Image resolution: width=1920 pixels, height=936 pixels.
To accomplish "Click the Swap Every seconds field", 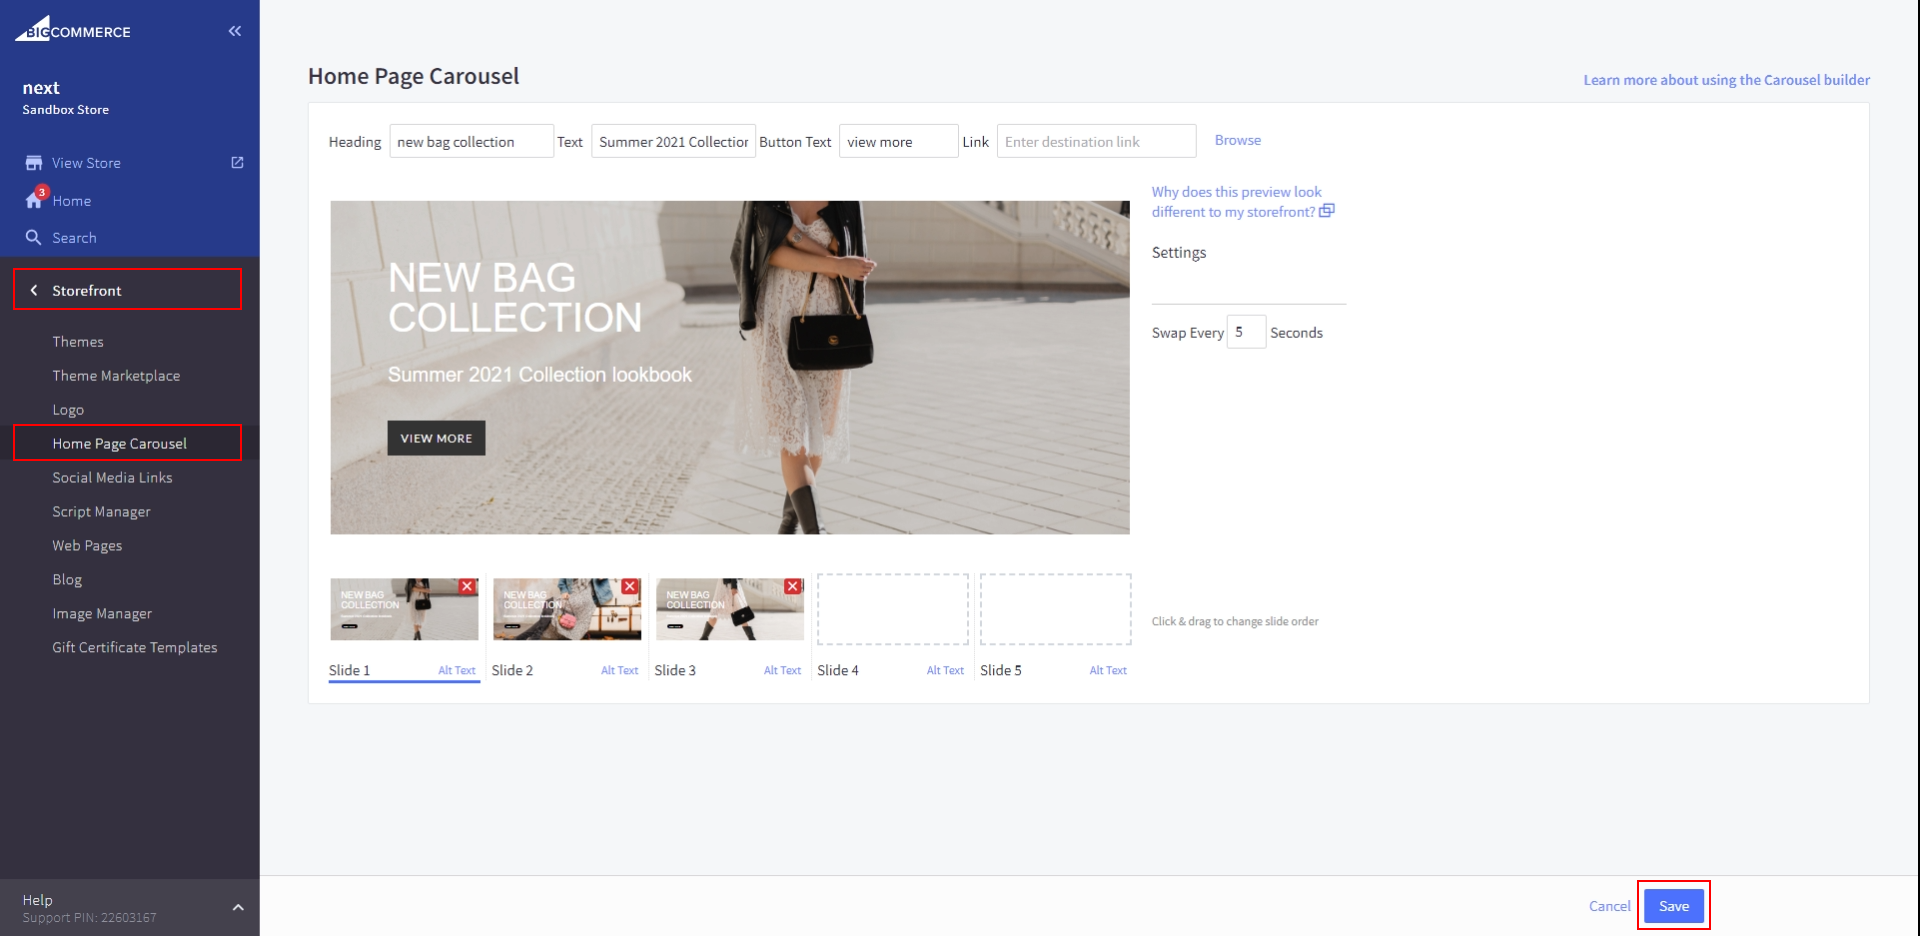I will point(1246,332).
